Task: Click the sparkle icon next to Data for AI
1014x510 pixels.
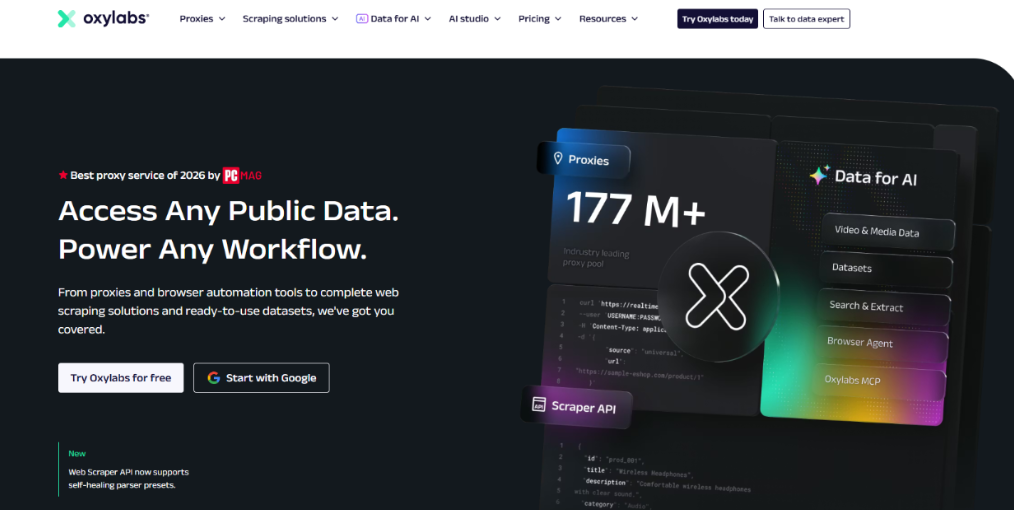Action: 819,177
